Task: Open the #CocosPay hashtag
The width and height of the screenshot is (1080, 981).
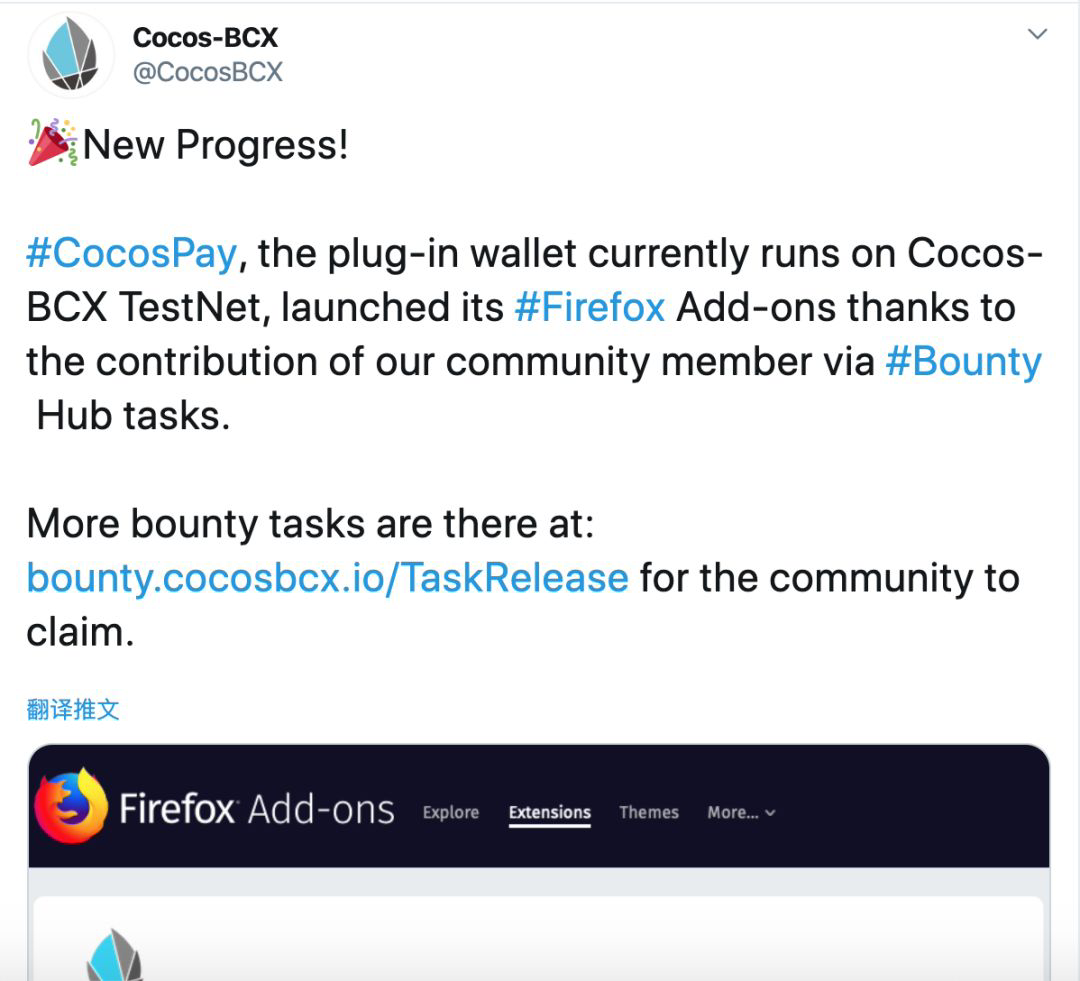Action: [x=132, y=253]
